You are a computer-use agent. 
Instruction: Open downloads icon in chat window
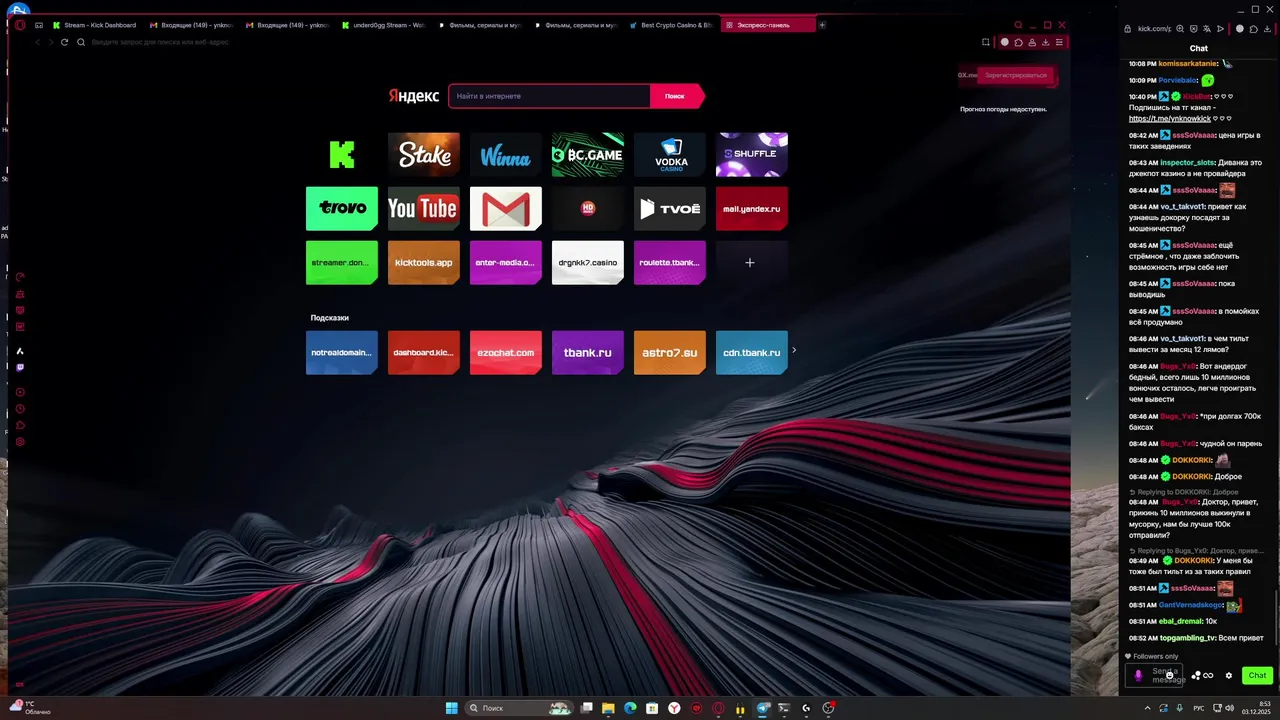point(1266,29)
